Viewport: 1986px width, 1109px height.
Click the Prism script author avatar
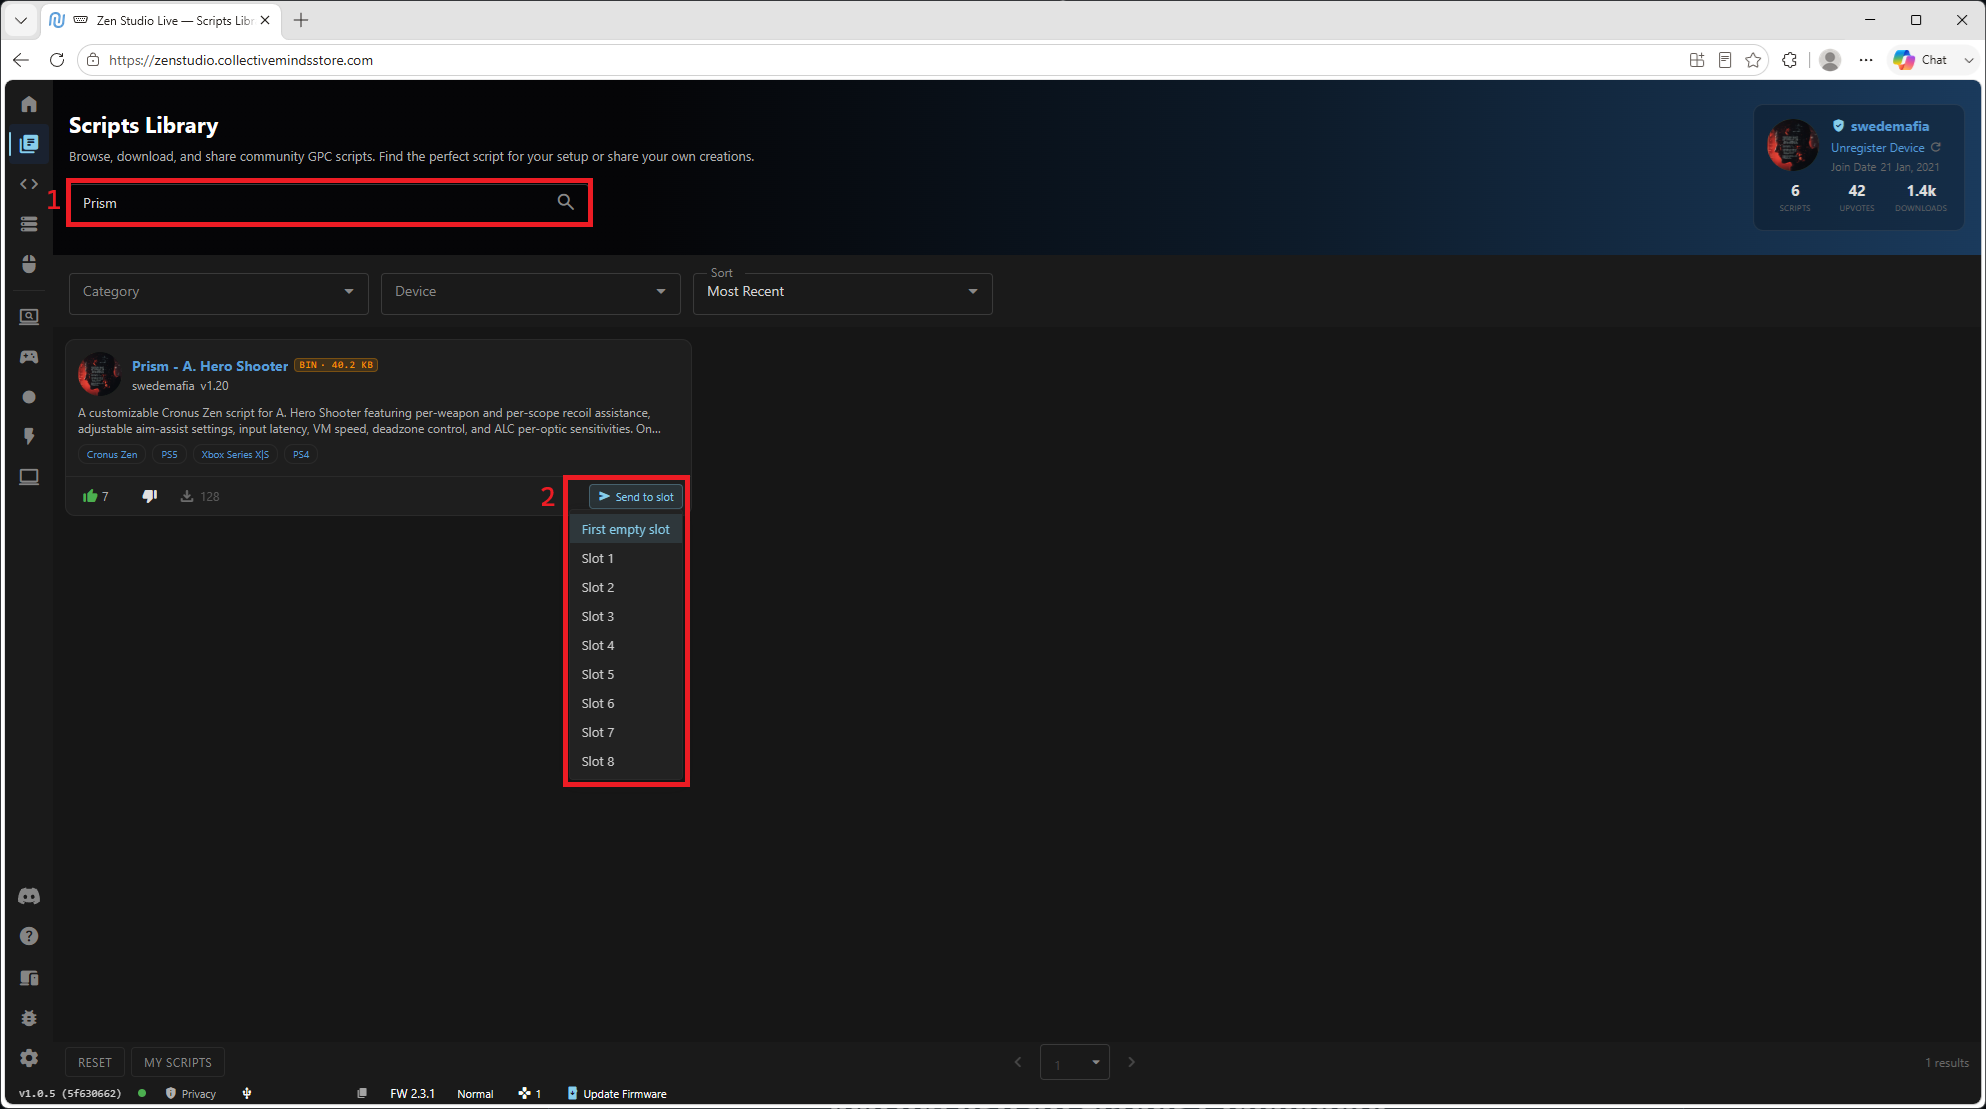pos(99,374)
